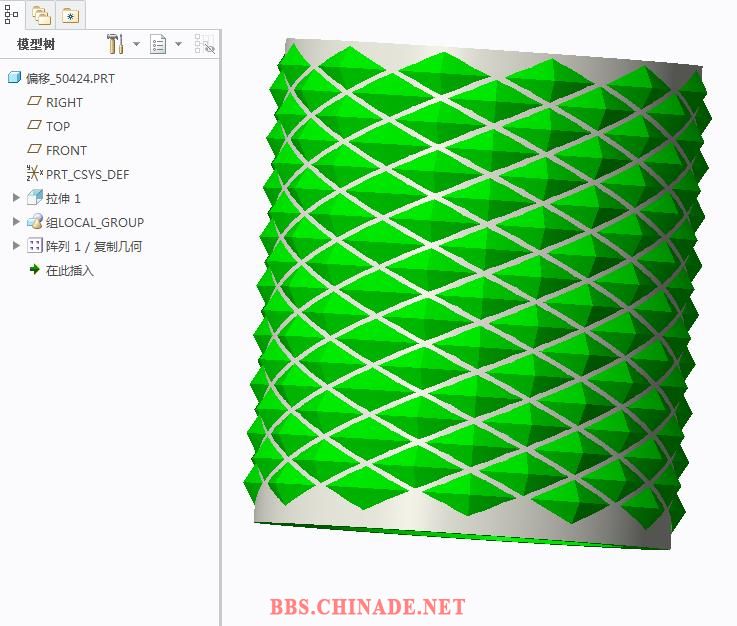Click the FRONT datum plane icon
The image size is (737, 626).
point(34,149)
